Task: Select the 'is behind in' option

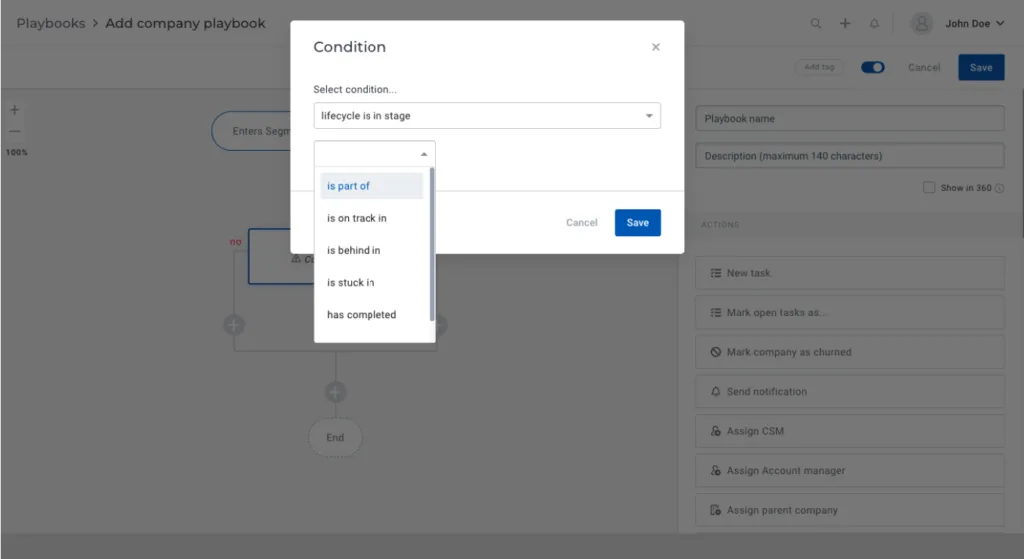Action: [372, 250]
